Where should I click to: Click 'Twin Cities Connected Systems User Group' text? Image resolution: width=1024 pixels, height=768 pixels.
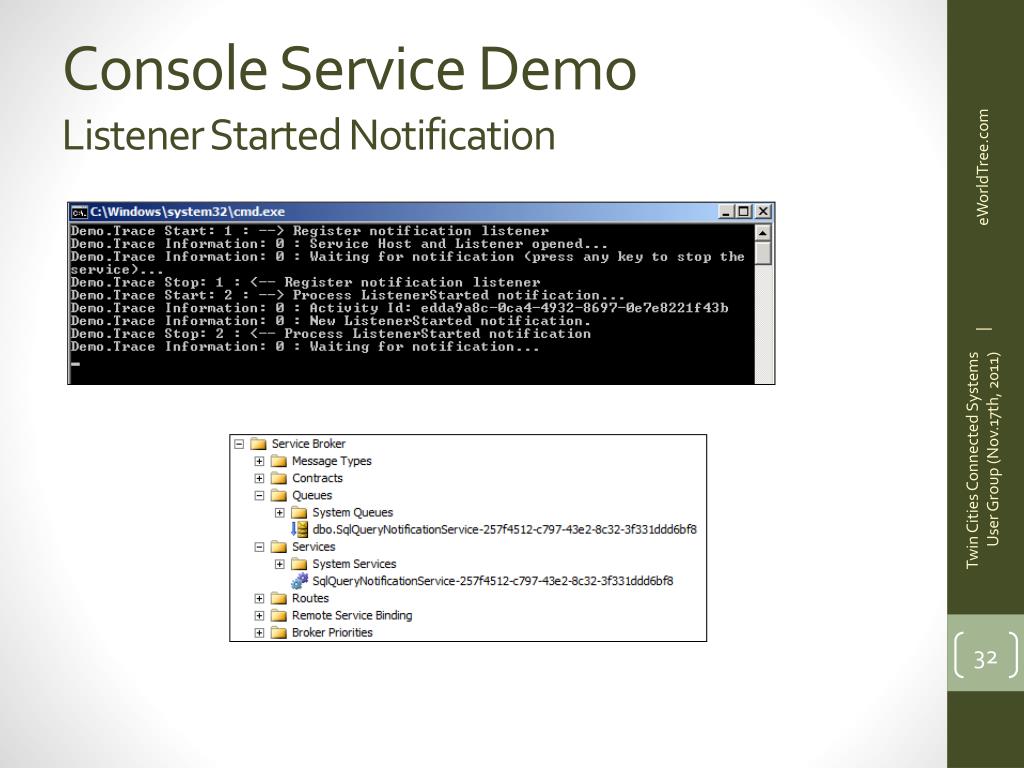[x=984, y=460]
